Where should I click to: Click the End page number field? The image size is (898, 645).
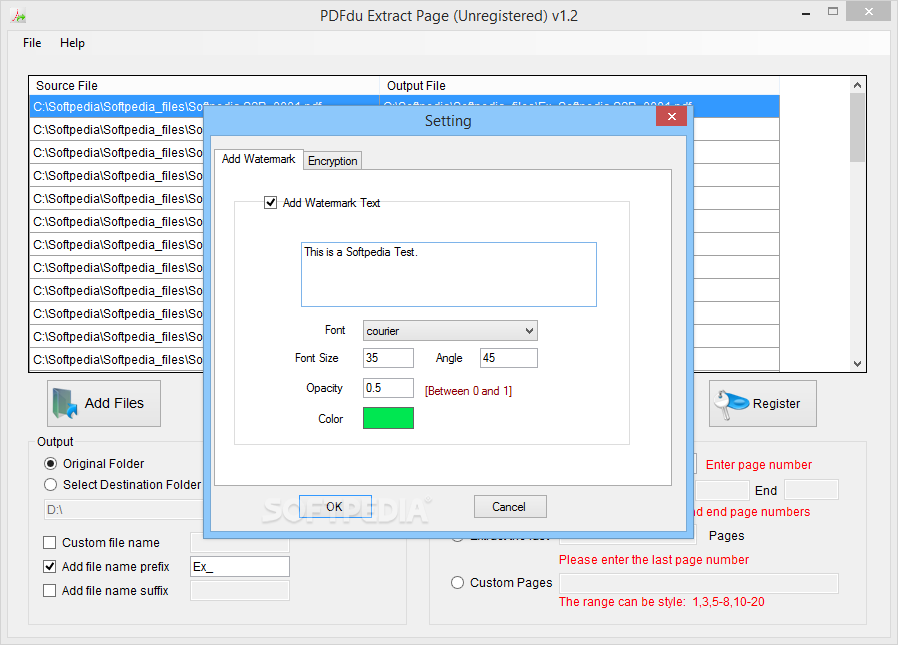(x=811, y=490)
